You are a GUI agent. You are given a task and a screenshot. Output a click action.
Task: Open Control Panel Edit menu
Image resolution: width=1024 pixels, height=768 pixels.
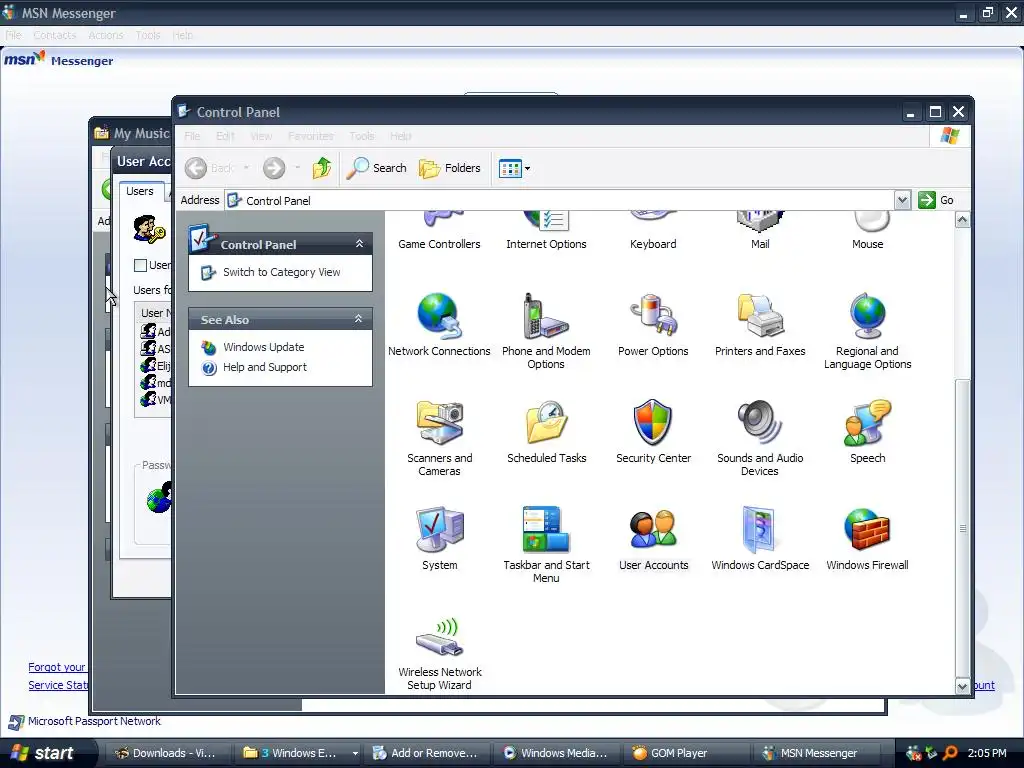point(225,136)
